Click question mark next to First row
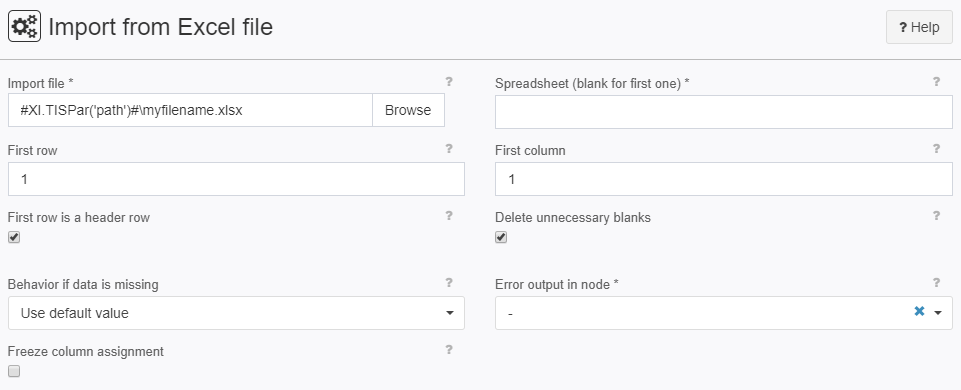Viewport: 961px width, 390px height. click(x=449, y=148)
